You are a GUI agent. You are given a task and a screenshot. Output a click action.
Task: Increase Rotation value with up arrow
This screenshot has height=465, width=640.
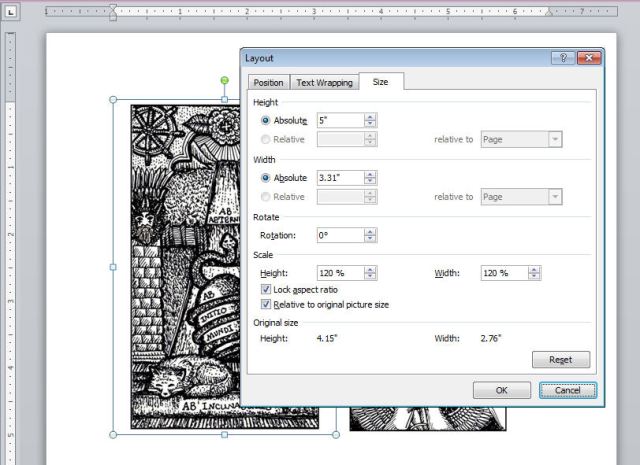[x=370, y=231]
